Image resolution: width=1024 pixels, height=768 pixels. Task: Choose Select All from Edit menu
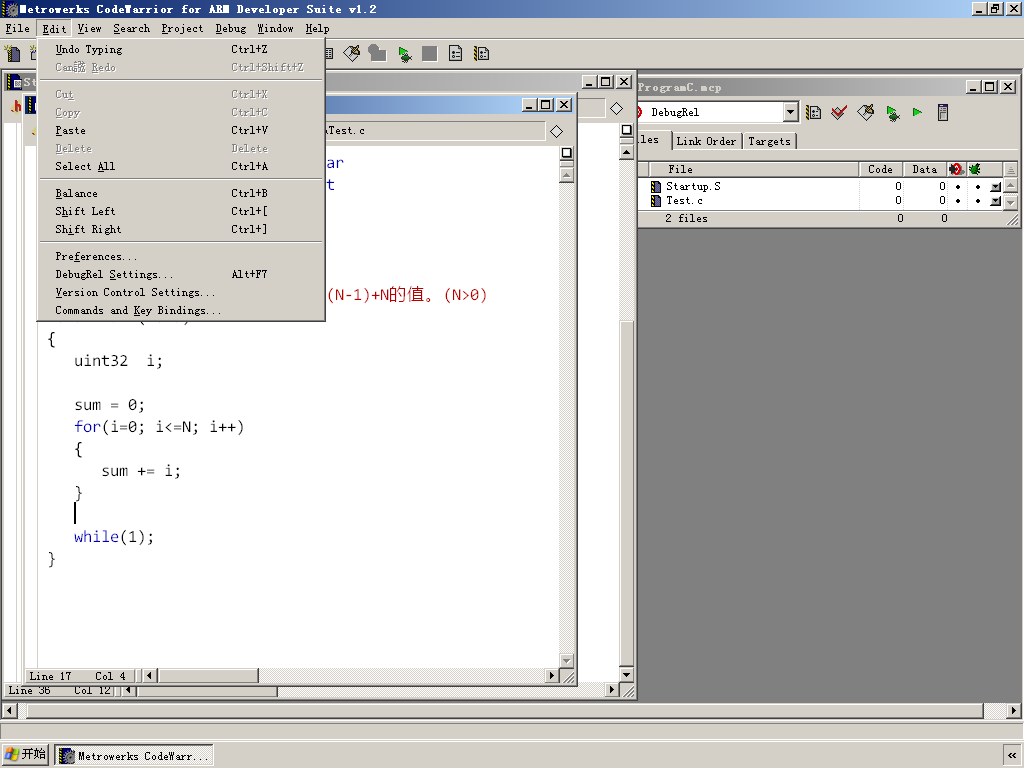click(181, 167)
